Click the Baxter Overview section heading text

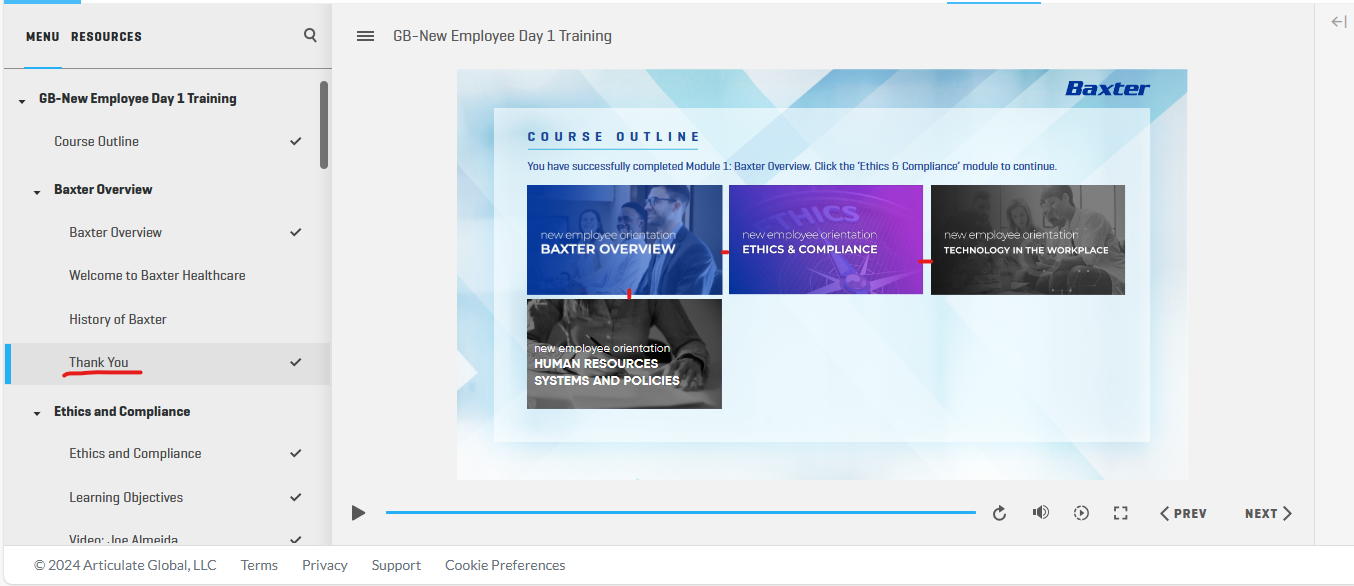tap(103, 189)
